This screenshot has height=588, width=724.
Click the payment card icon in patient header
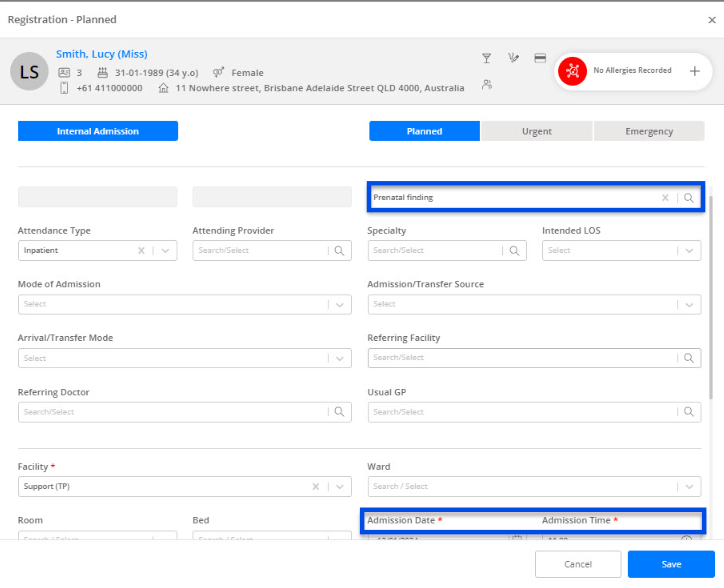tap(540, 58)
